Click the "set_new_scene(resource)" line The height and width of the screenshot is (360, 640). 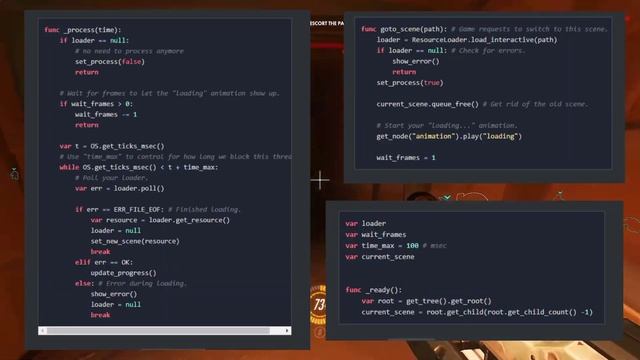[135, 241]
